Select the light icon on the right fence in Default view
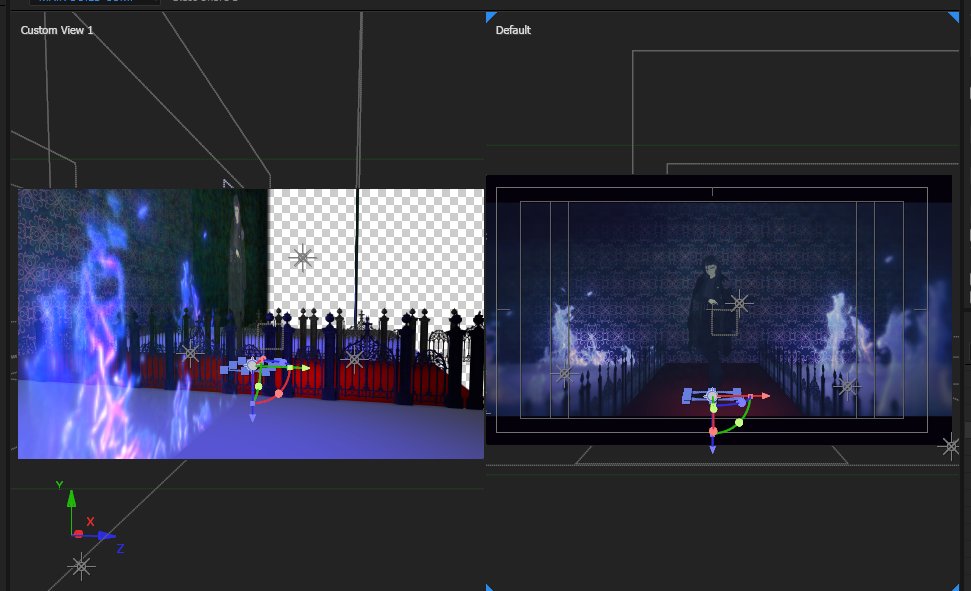Image resolution: width=971 pixels, height=591 pixels. coord(847,387)
